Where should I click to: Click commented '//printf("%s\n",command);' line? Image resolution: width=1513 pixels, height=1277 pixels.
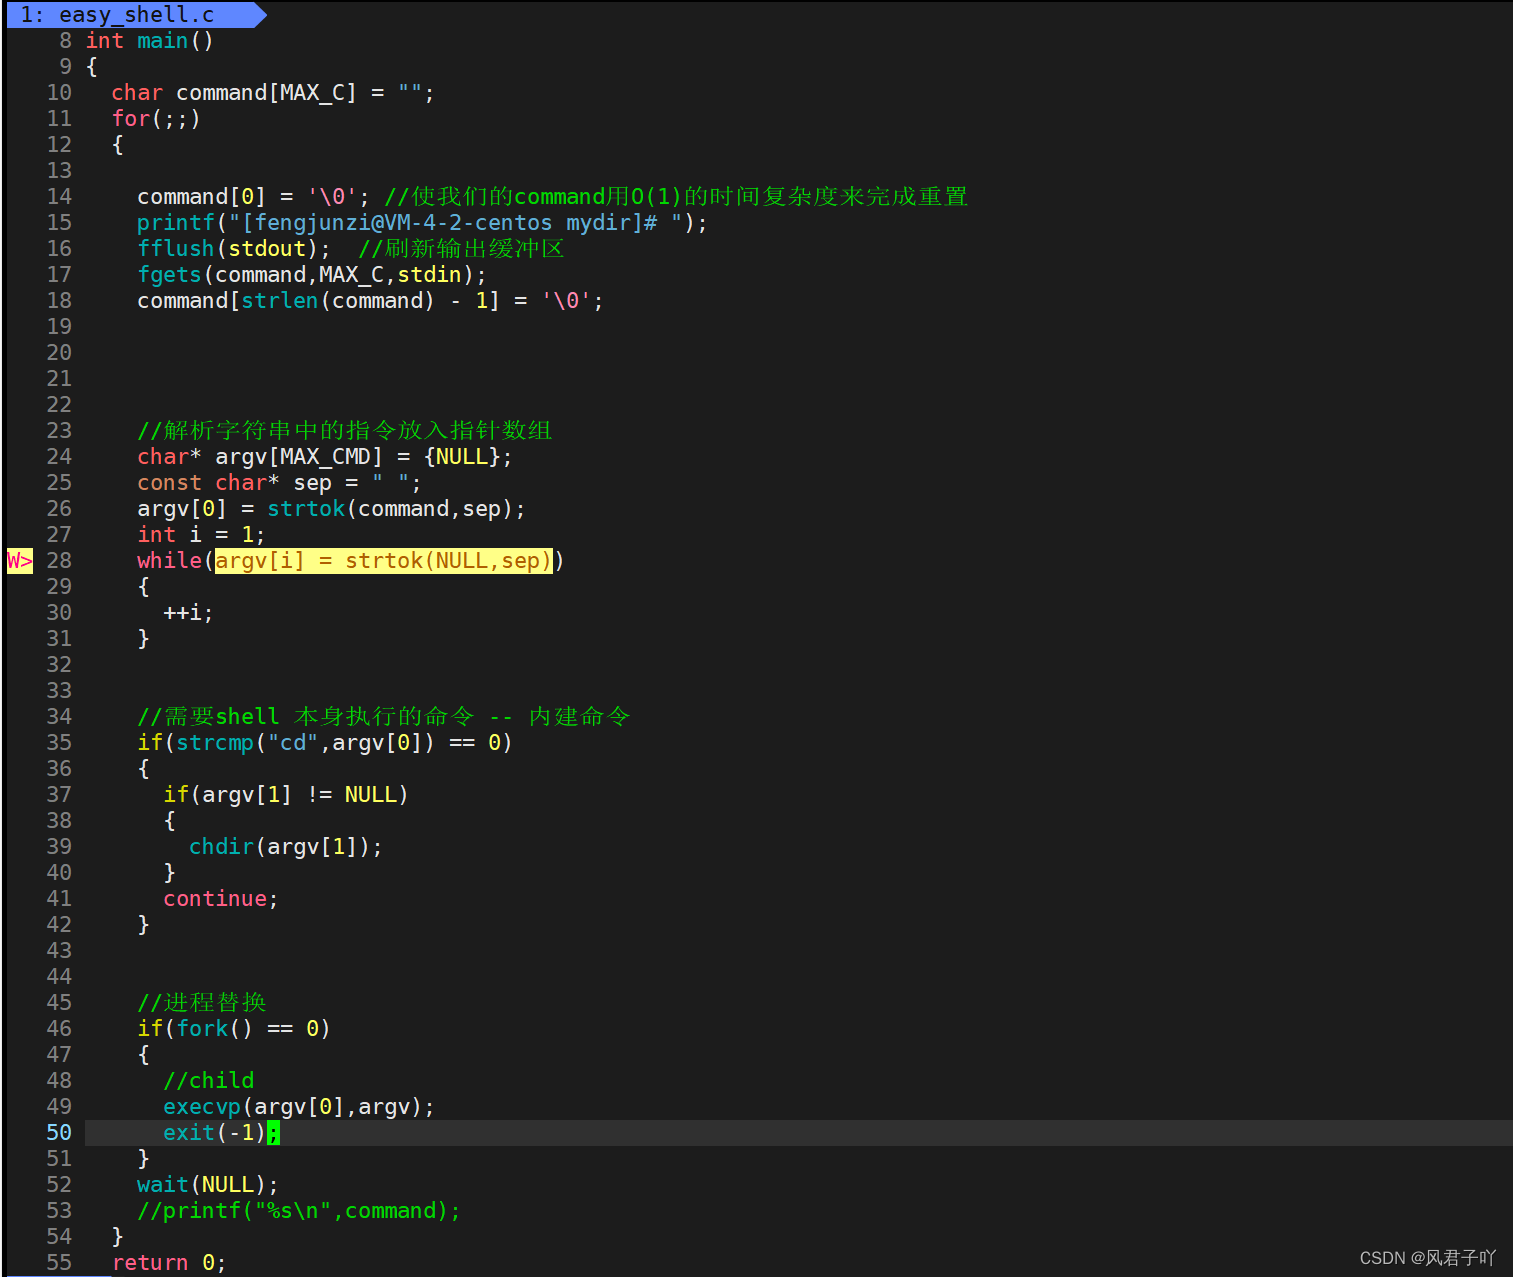pyautogui.click(x=299, y=1210)
